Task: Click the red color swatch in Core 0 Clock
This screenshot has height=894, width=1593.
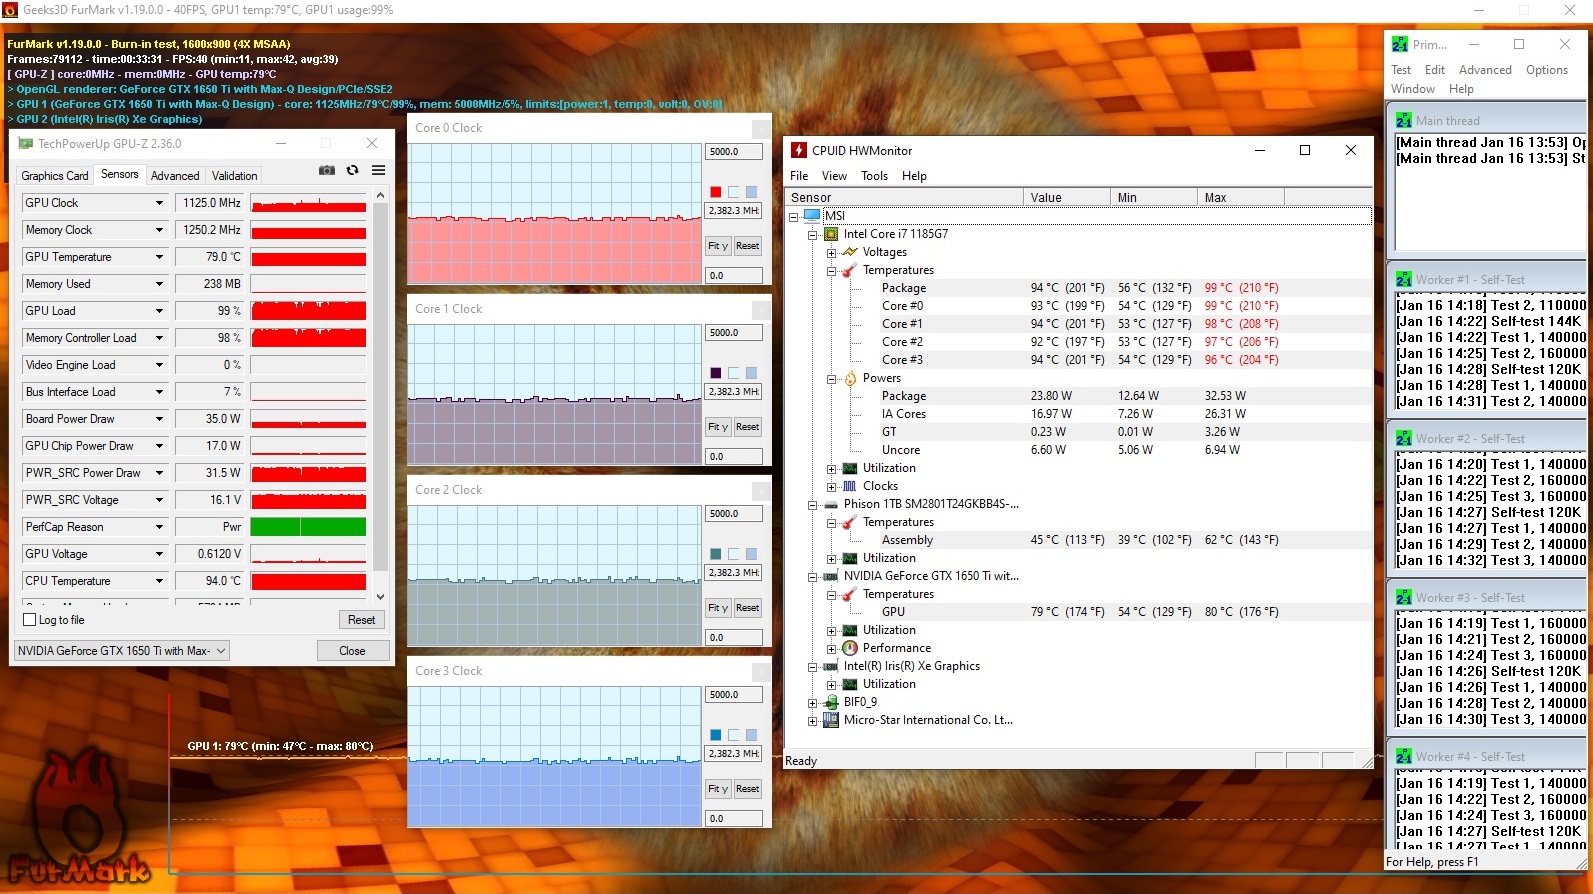Action: click(x=715, y=192)
